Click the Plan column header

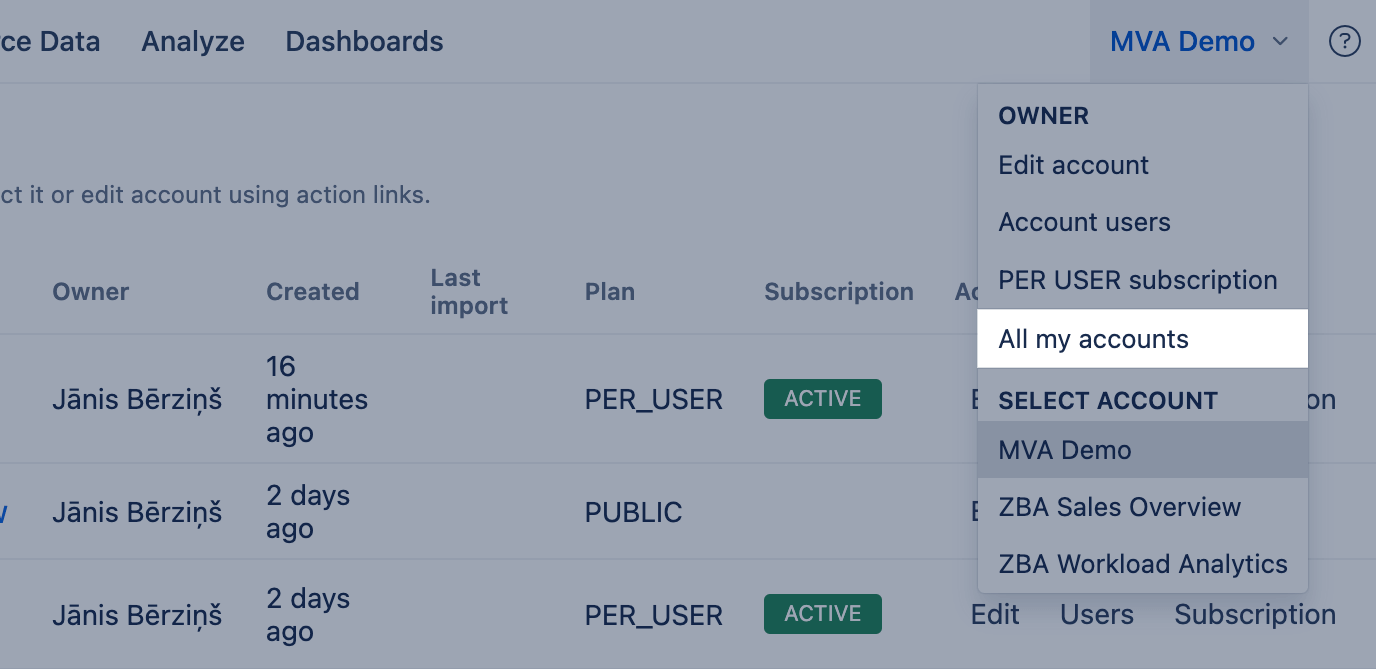[x=609, y=292]
